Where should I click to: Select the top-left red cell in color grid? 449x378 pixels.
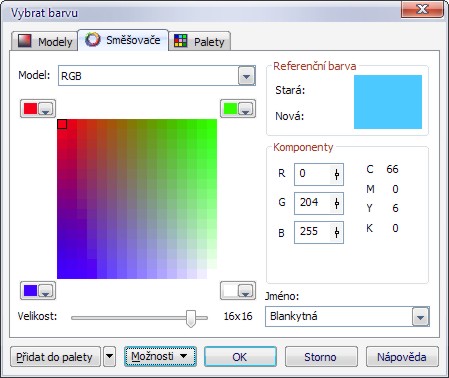point(62,124)
